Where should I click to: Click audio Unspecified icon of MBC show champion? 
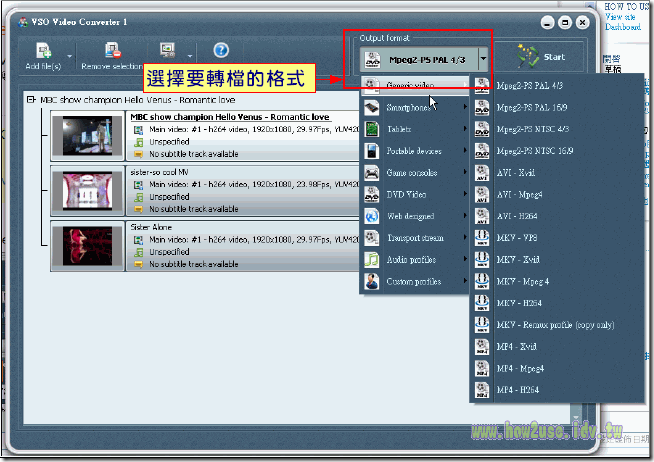point(138,142)
